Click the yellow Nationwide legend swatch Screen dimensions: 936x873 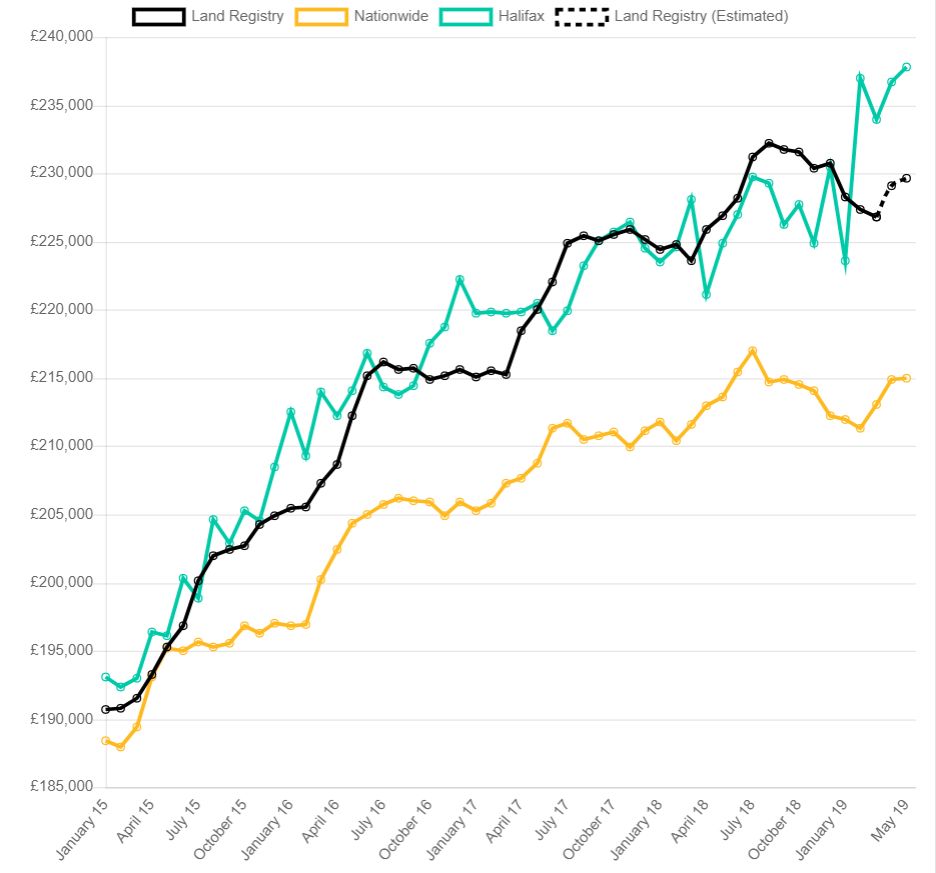pos(322,16)
